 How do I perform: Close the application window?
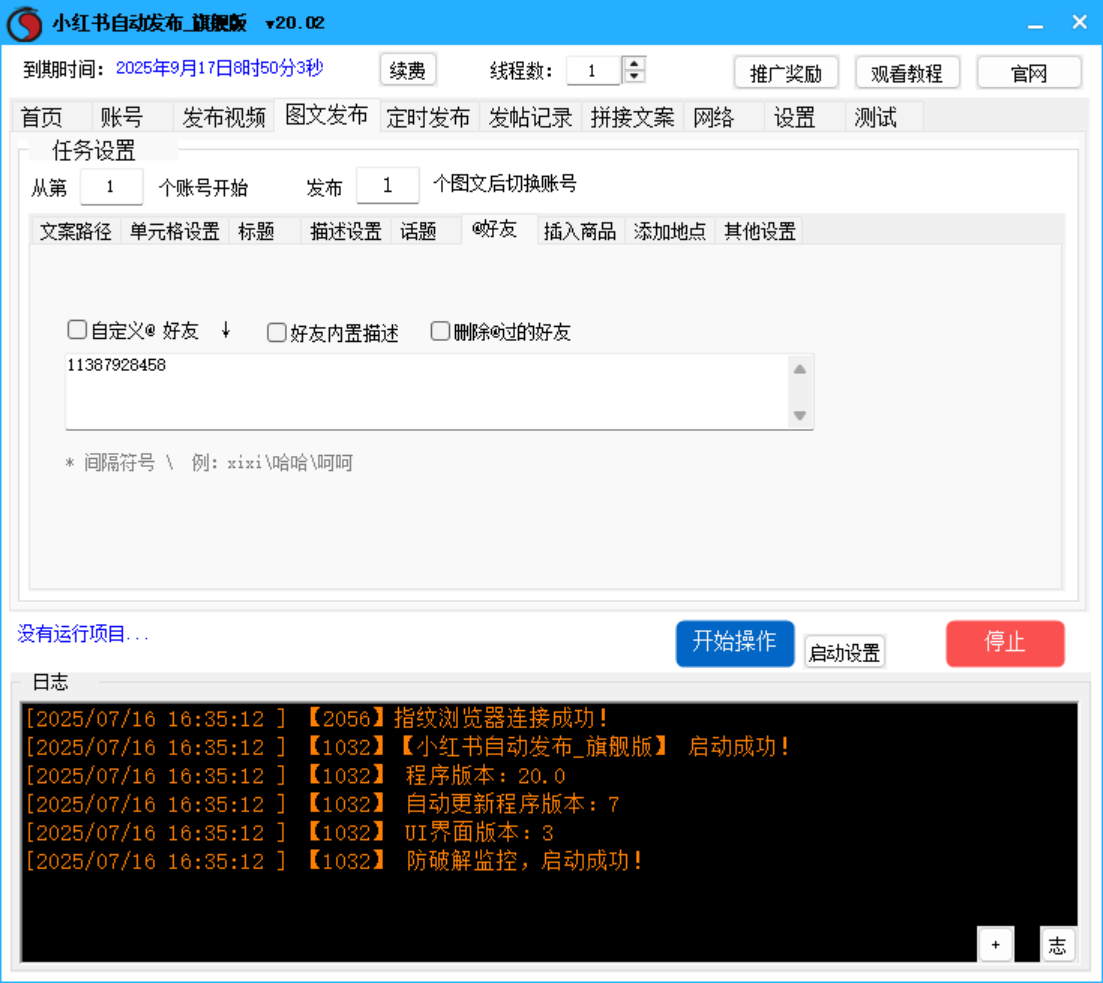pos(1079,23)
